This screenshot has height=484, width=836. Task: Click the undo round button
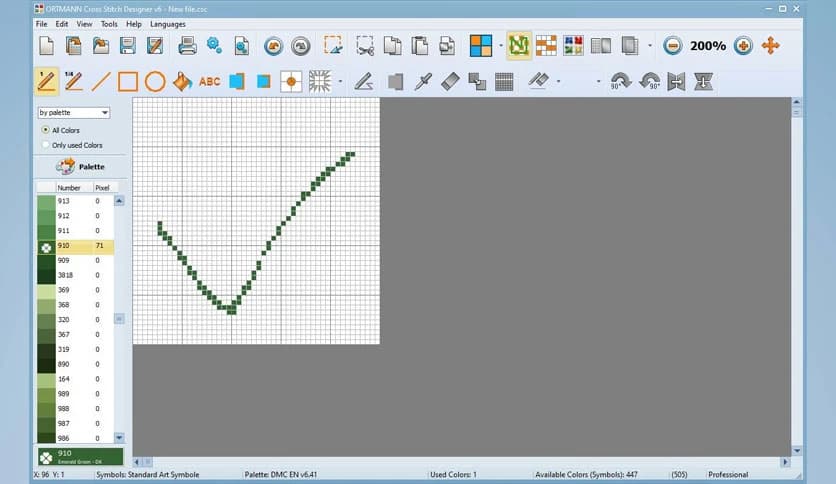274,46
